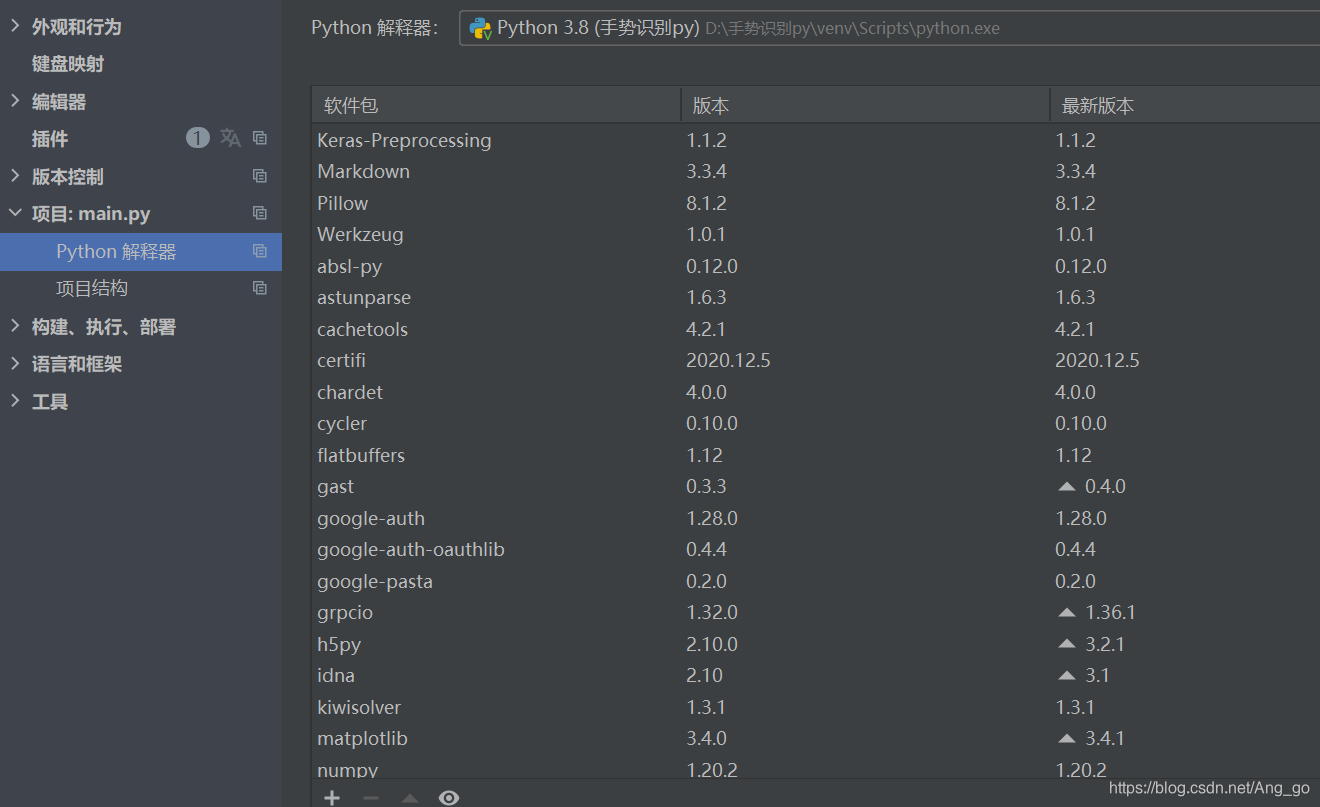Click upgrade arrow next to matplotlib 3.4.1
Screen dimensions: 1320x807
point(1067,739)
